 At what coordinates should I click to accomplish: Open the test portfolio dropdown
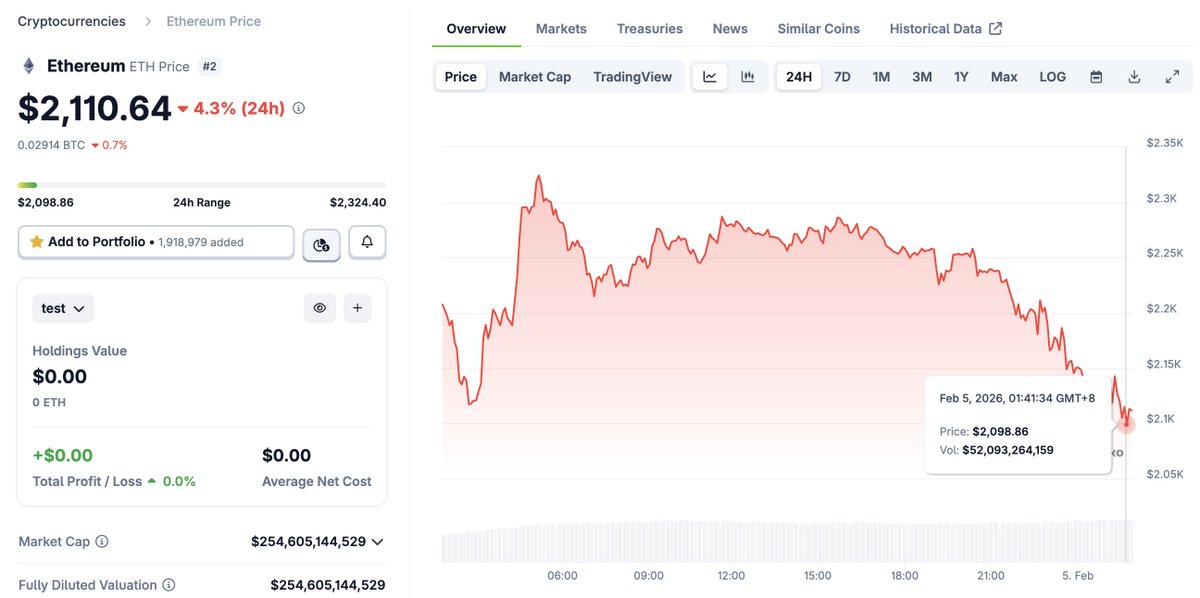click(x=63, y=308)
